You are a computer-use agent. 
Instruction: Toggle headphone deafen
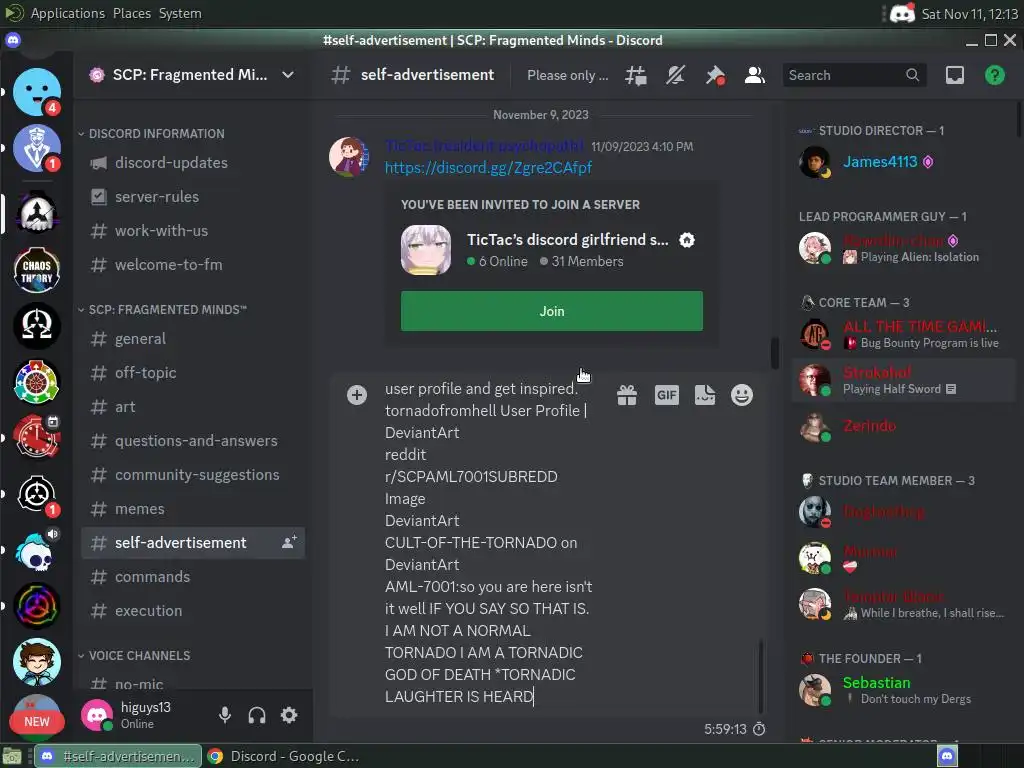click(x=257, y=715)
